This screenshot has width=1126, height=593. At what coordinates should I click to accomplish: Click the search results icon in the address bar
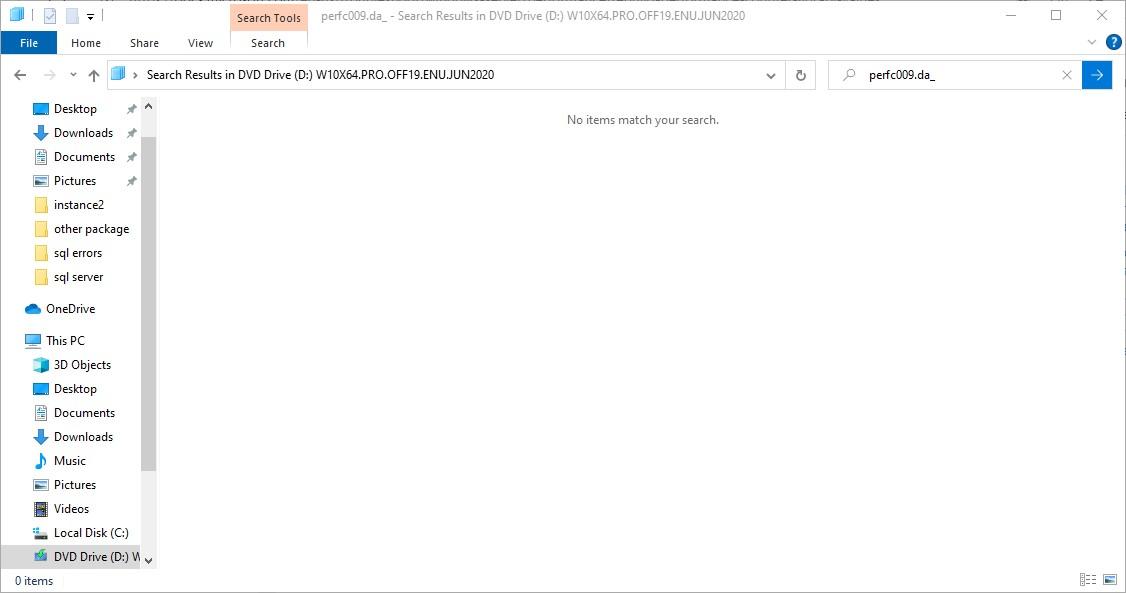(118, 74)
